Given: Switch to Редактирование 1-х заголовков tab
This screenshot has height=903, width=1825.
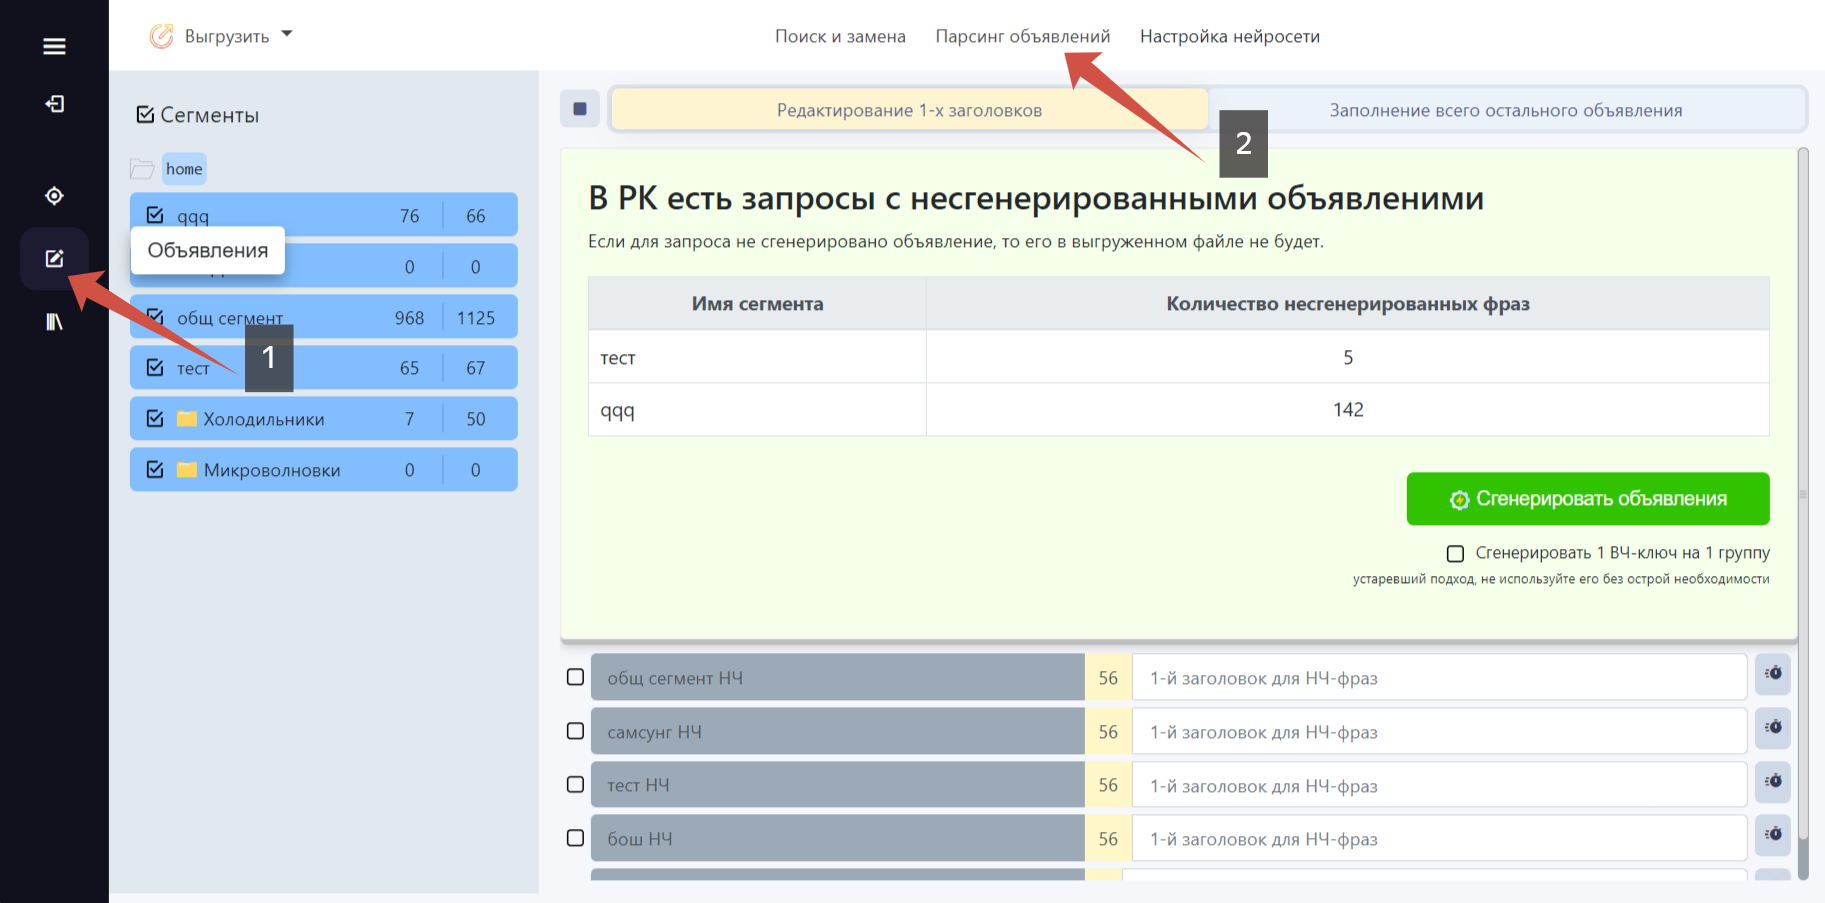Looking at the screenshot, I should click(910, 110).
